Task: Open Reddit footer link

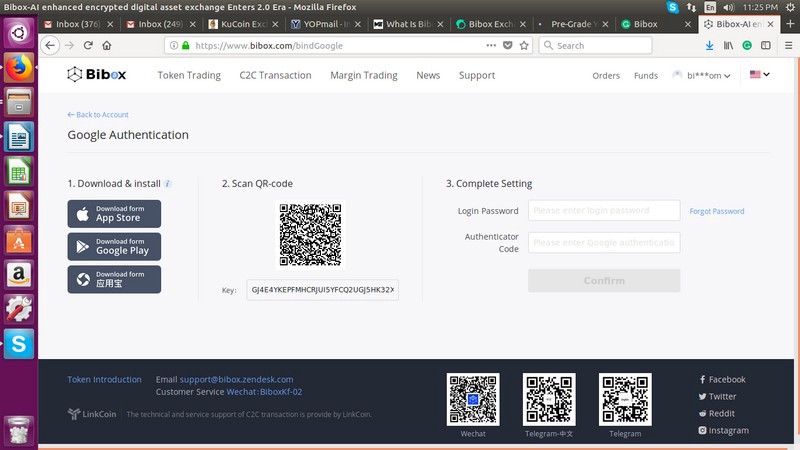Action: point(716,413)
